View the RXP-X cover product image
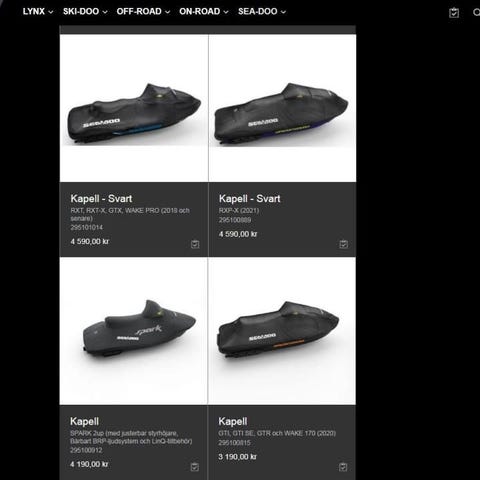The width and height of the screenshot is (480, 480). point(282,108)
